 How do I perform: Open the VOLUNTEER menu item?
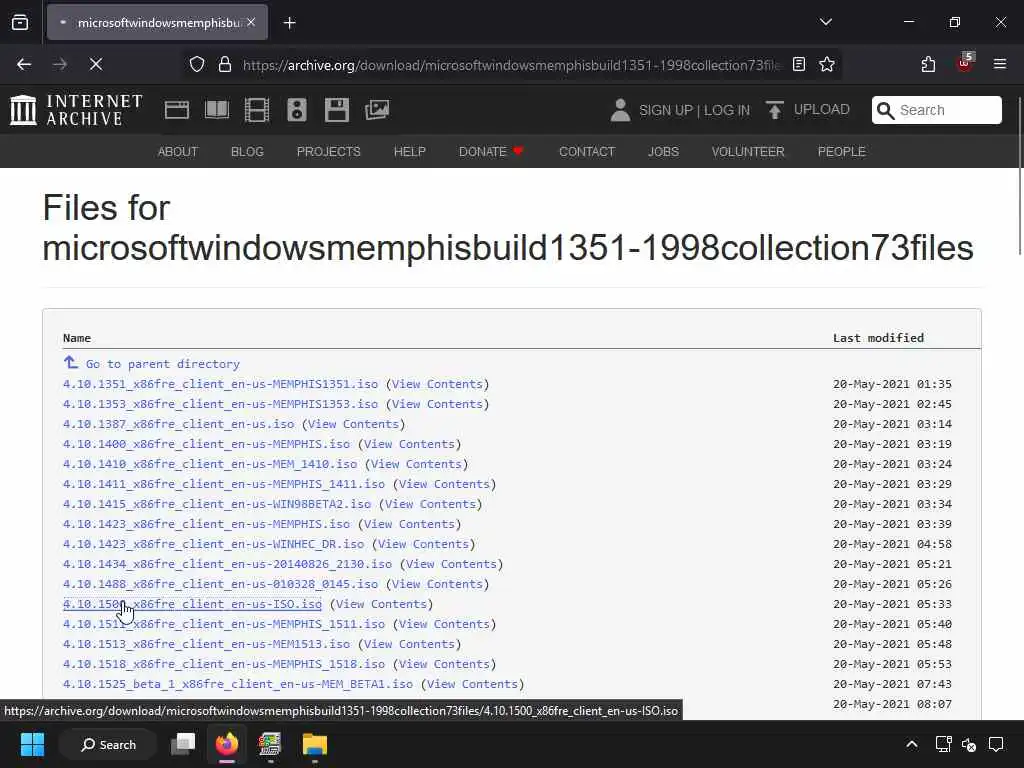(748, 152)
